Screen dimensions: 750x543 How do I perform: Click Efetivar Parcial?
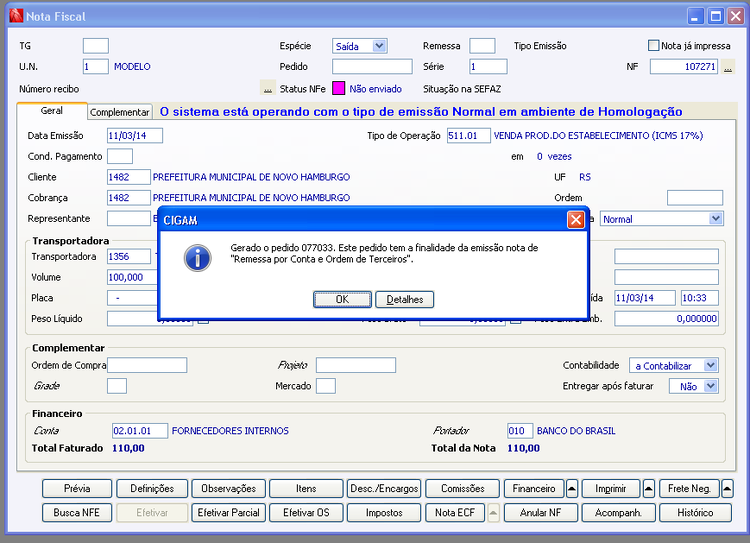click(229, 513)
